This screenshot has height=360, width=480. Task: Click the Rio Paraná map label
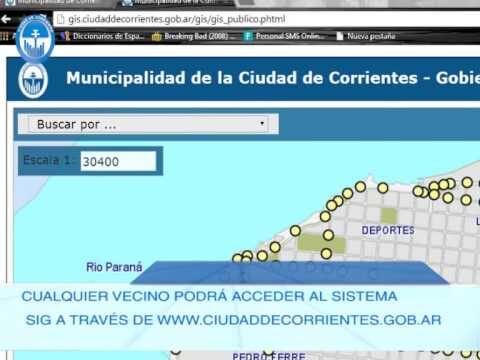114,267
